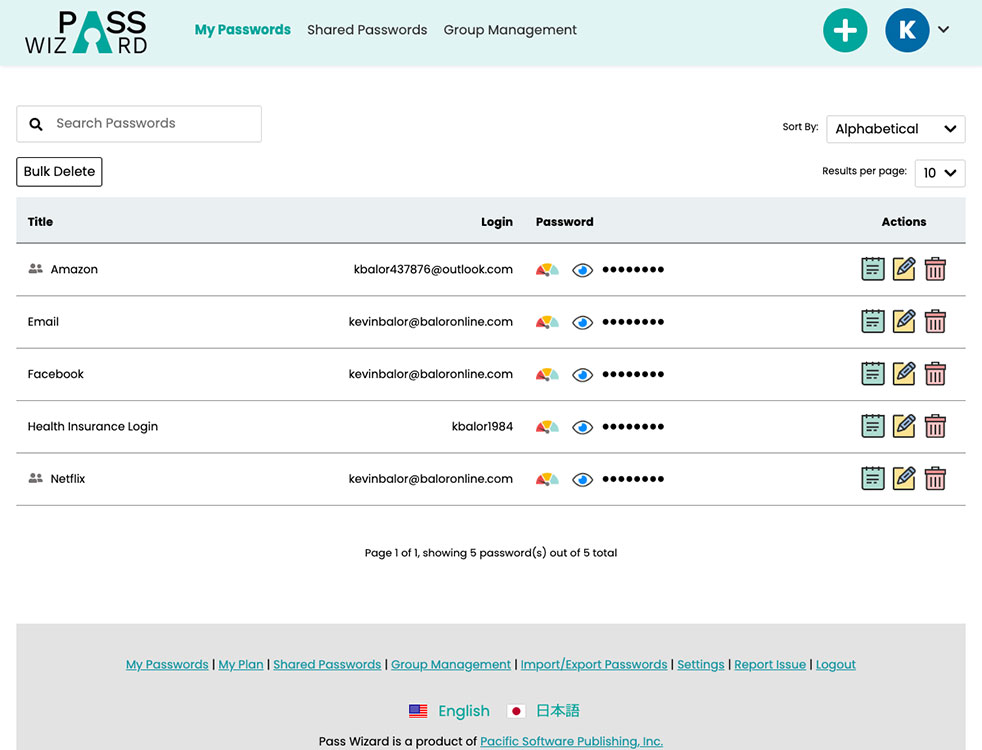This screenshot has width=982, height=750.
Task: Check Health Insurance Login strength gauge
Action: [x=547, y=427]
